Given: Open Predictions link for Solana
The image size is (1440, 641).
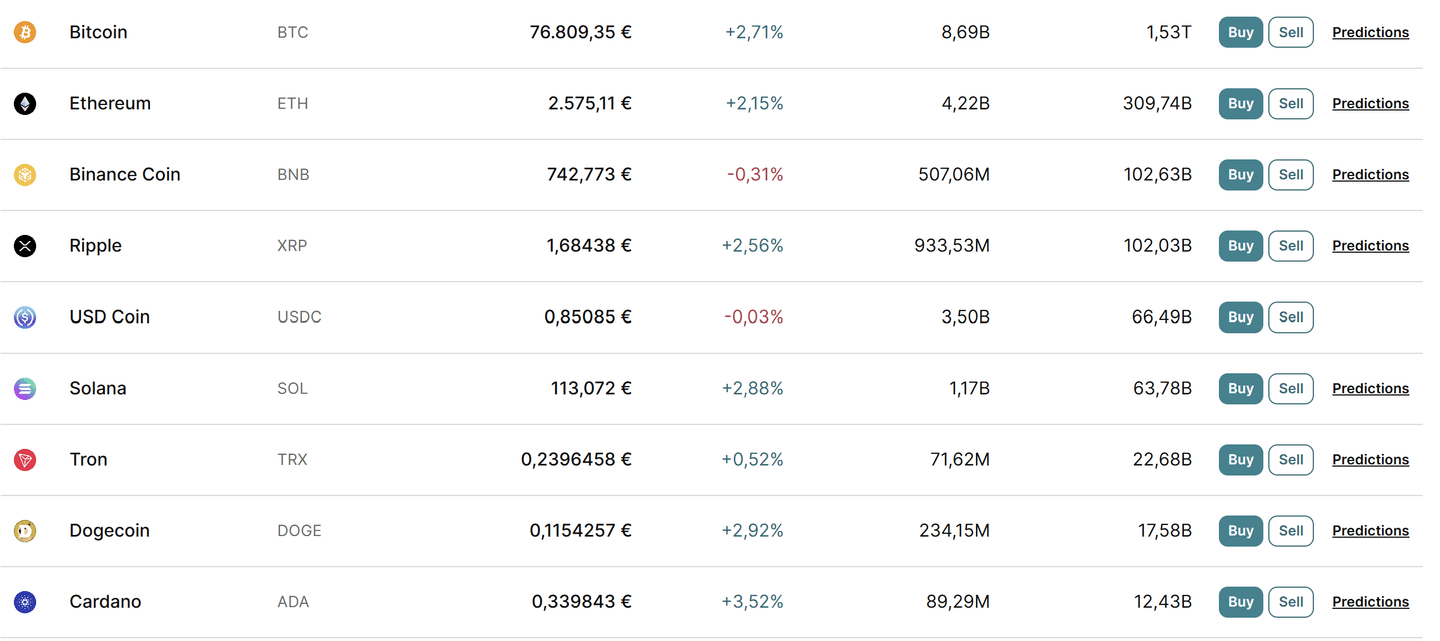Looking at the screenshot, I should point(1370,389).
